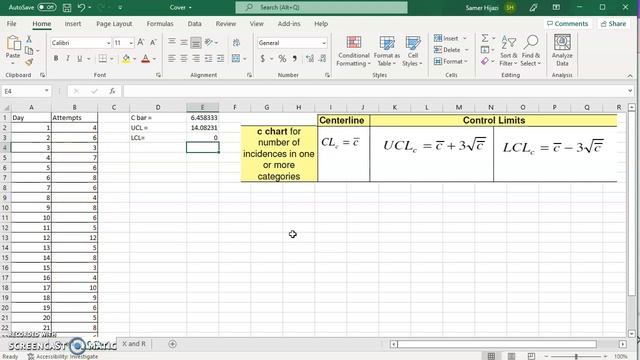Click the AutoSum sigma icon
640x360 pixels.
484,38
